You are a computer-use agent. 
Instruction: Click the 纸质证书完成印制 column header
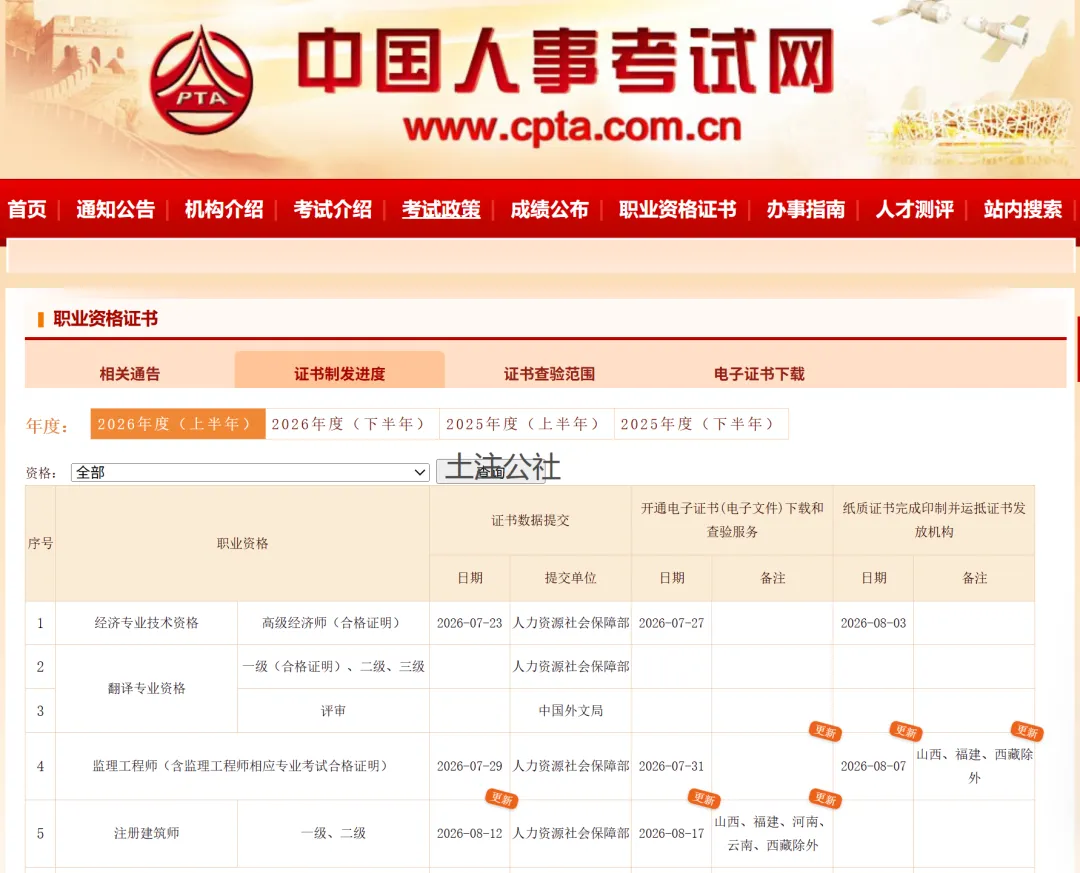[x=934, y=520]
